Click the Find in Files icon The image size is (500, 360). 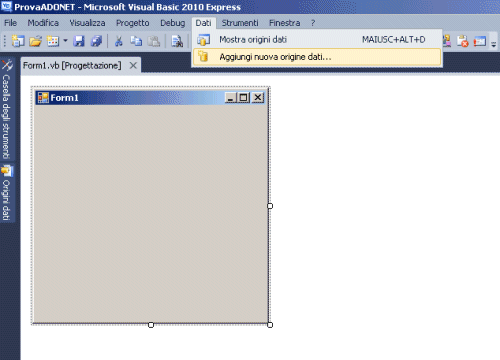(177, 41)
